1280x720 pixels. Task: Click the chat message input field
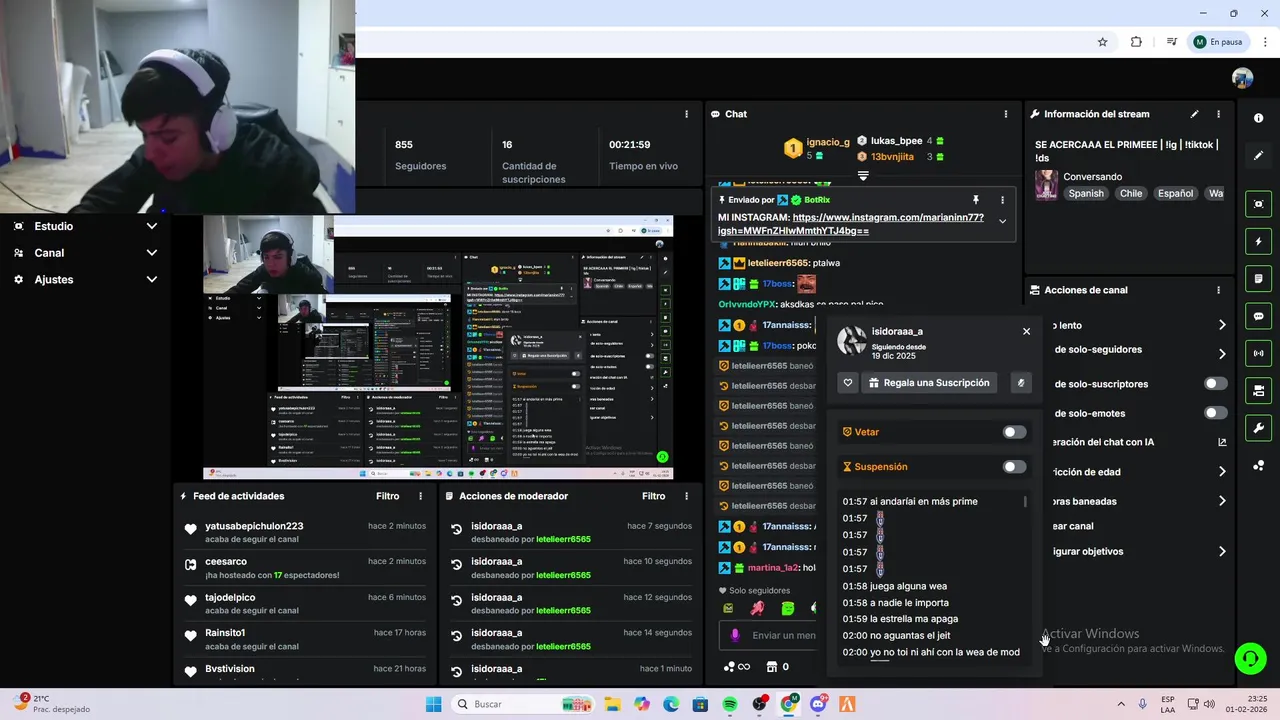[768, 635]
